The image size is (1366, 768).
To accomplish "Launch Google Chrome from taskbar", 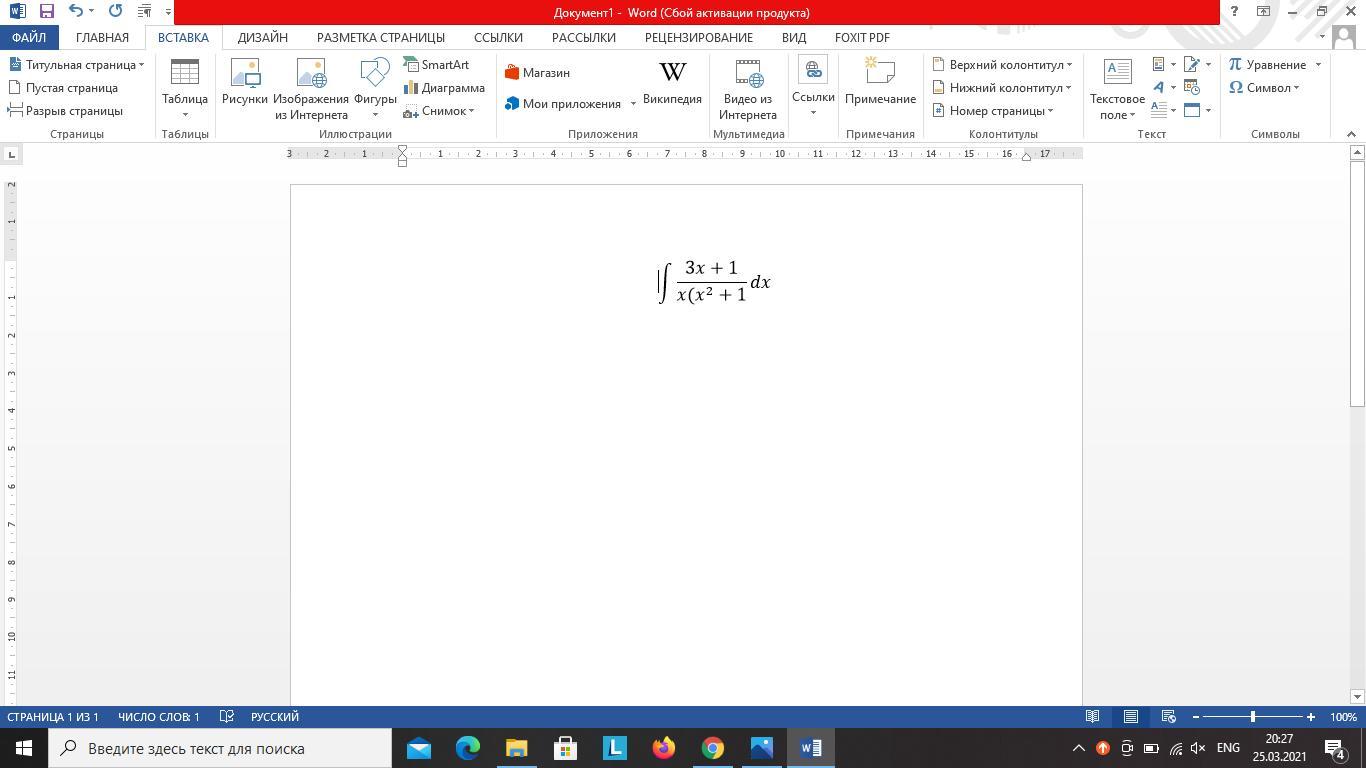I will [712, 748].
